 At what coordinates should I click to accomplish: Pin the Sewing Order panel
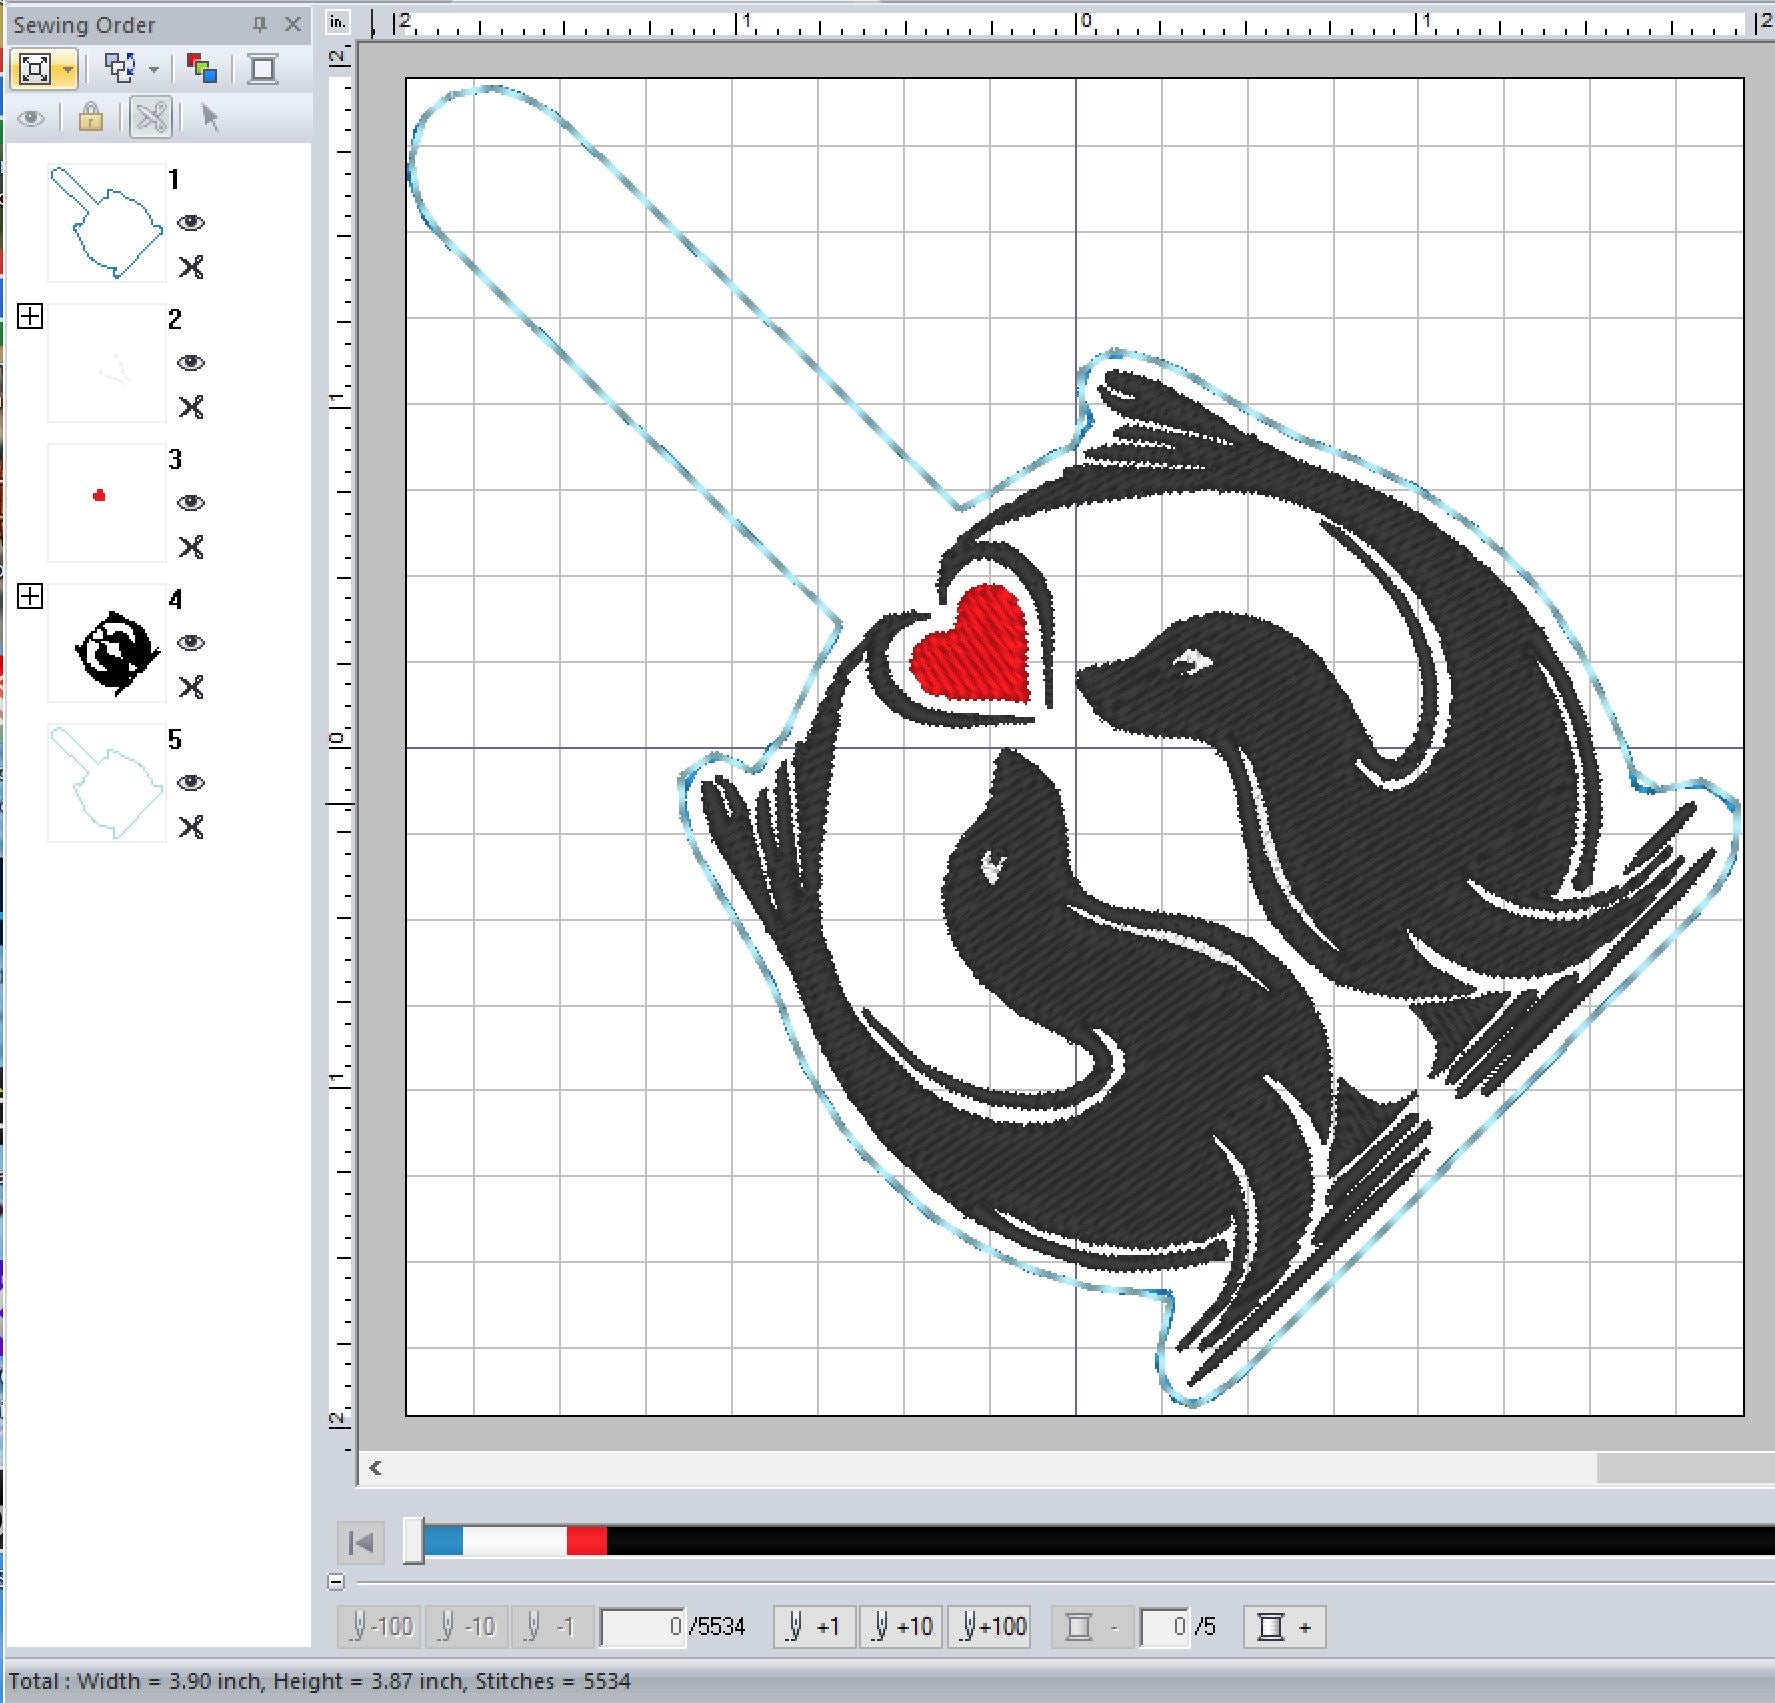click(x=260, y=25)
